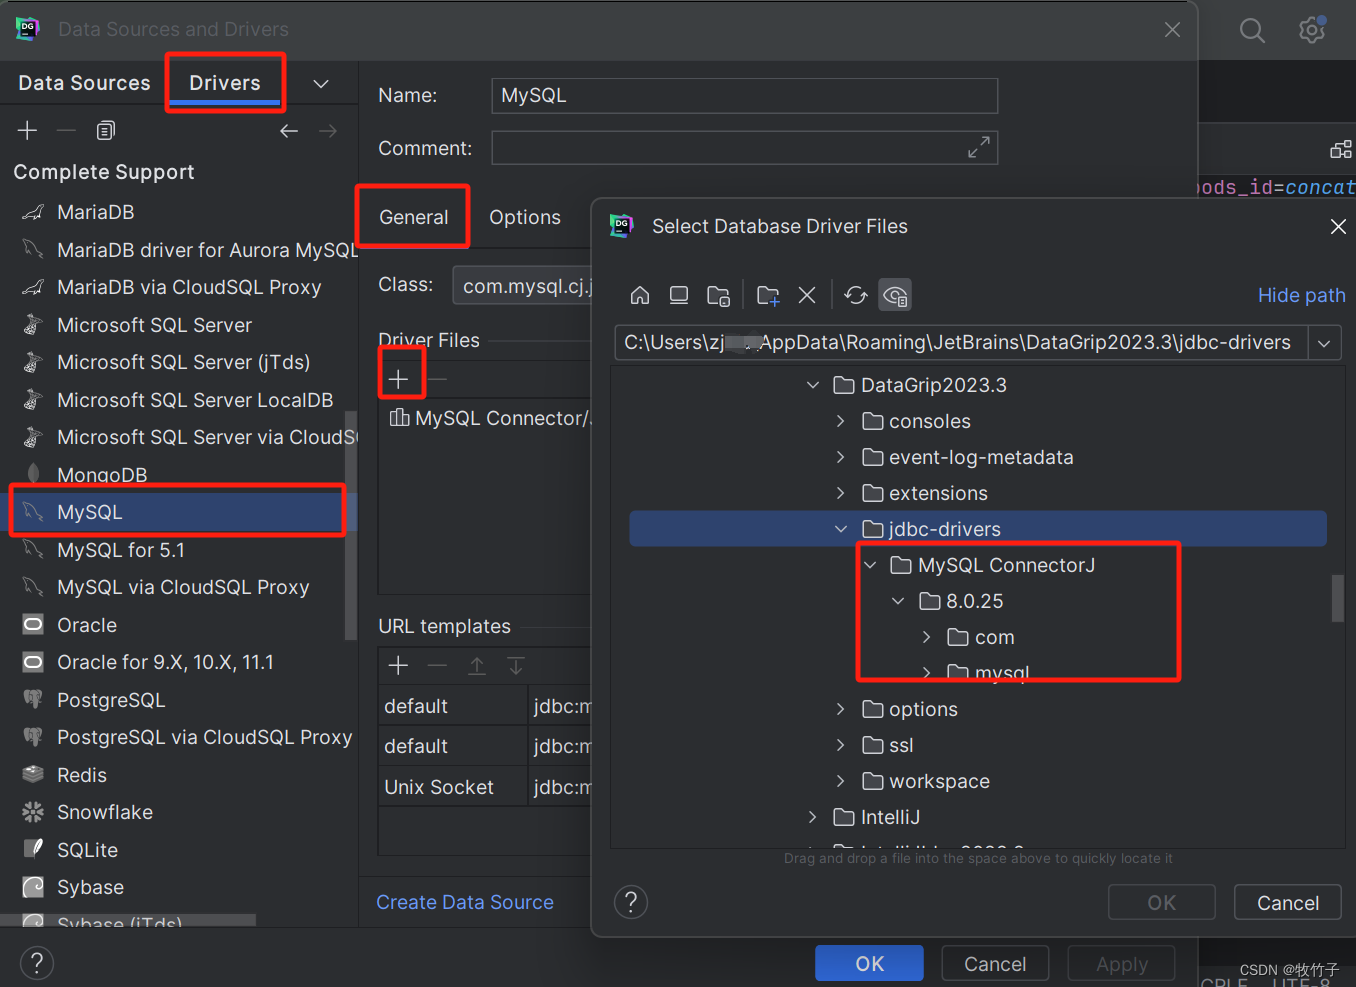Click the Desktop directory icon in file chooser
Viewport: 1356px width, 987px height.
click(679, 295)
